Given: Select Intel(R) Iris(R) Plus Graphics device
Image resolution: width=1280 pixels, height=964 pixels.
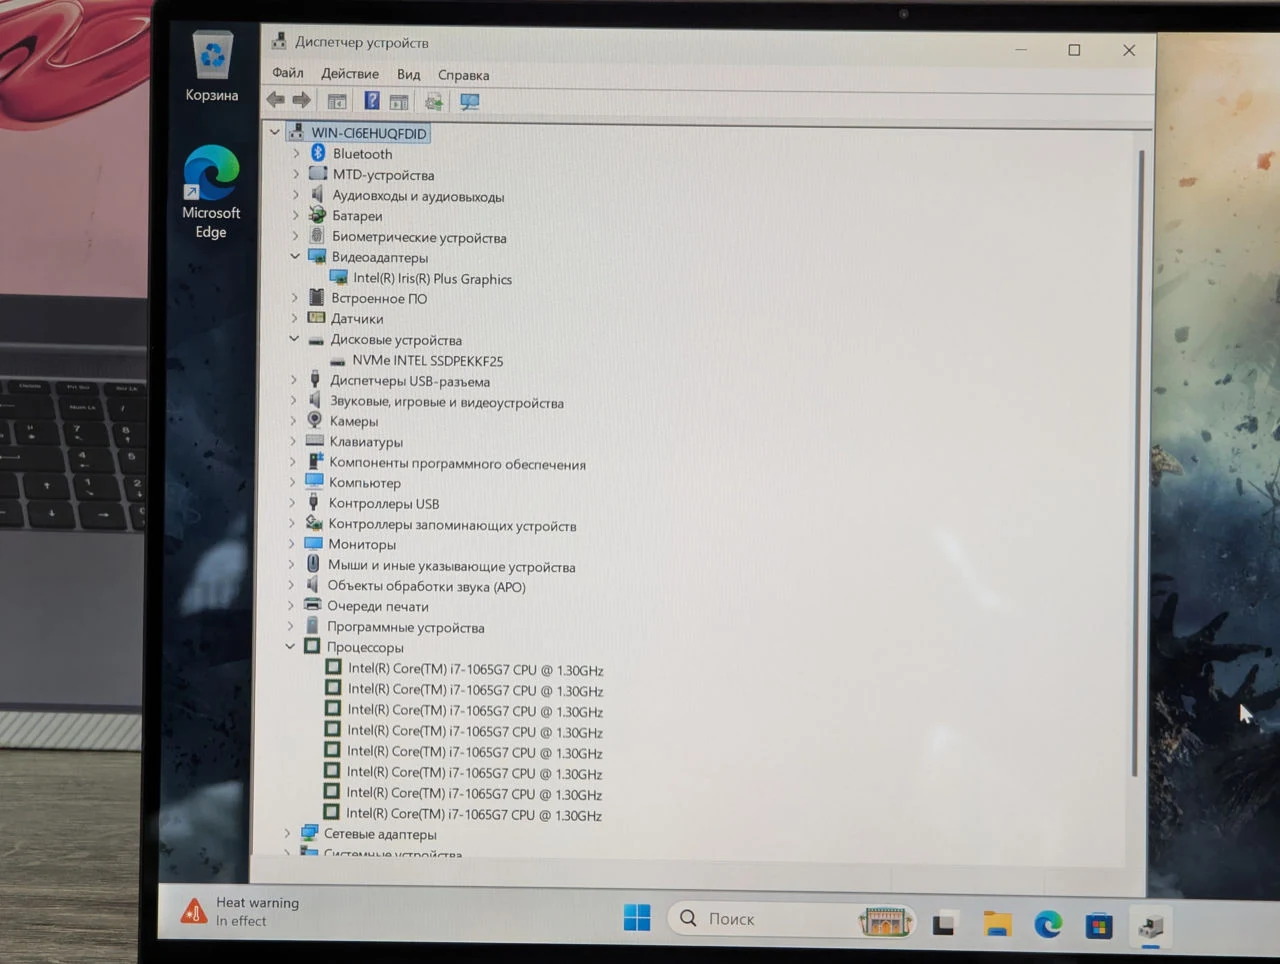Looking at the screenshot, I should [x=432, y=279].
